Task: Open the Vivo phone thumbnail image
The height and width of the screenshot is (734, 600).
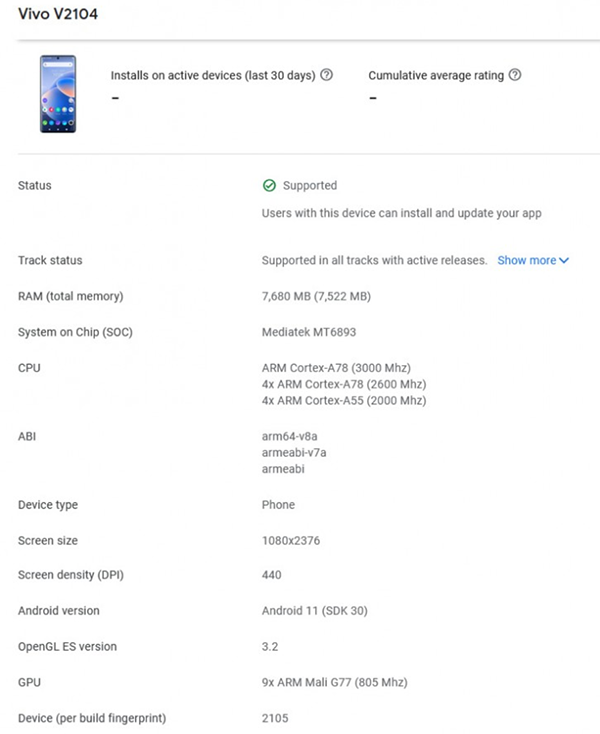Action: [58, 94]
